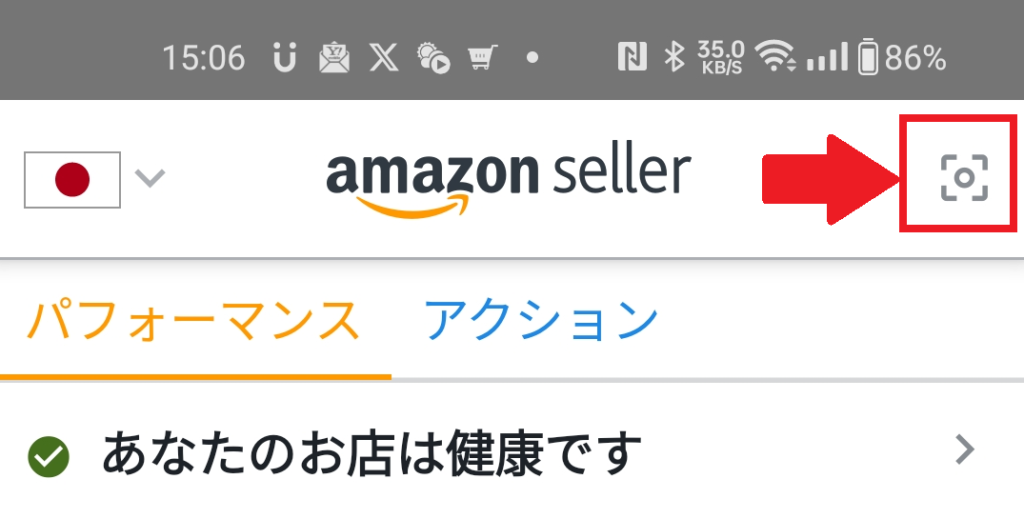Click the amazon seller logo
The width and height of the screenshot is (1024, 519).
508,183
